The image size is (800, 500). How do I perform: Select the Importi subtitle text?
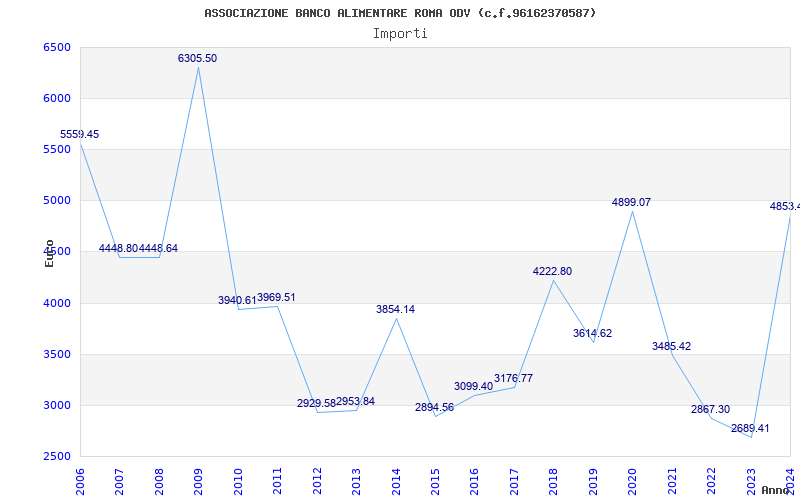[400, 34]
